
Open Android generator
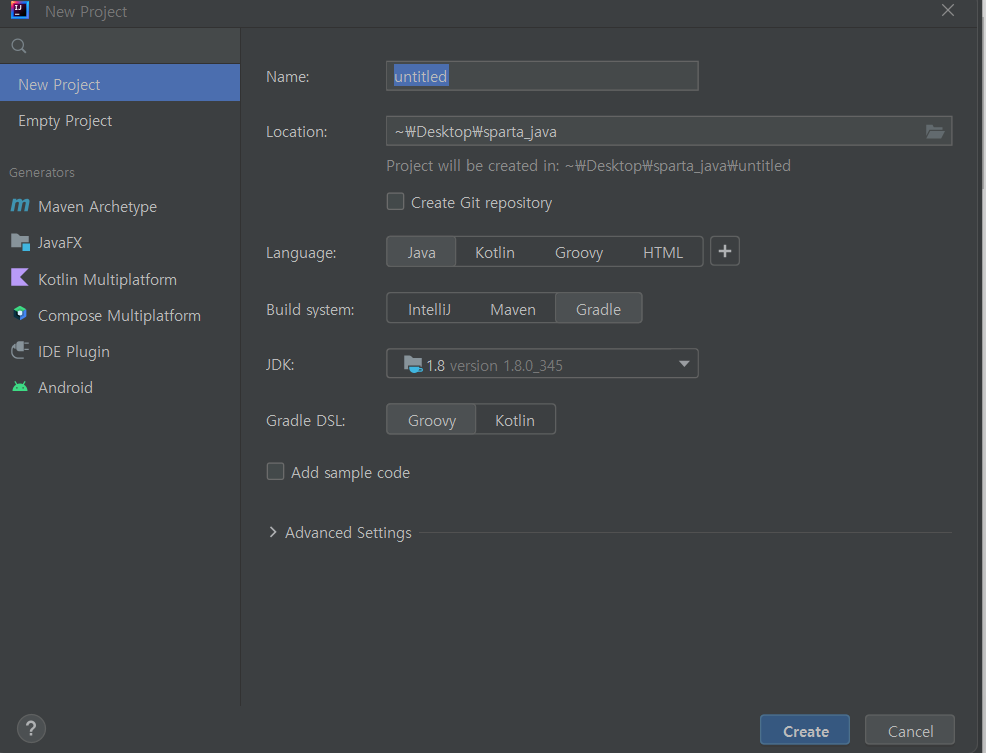[x=119, y=387]
